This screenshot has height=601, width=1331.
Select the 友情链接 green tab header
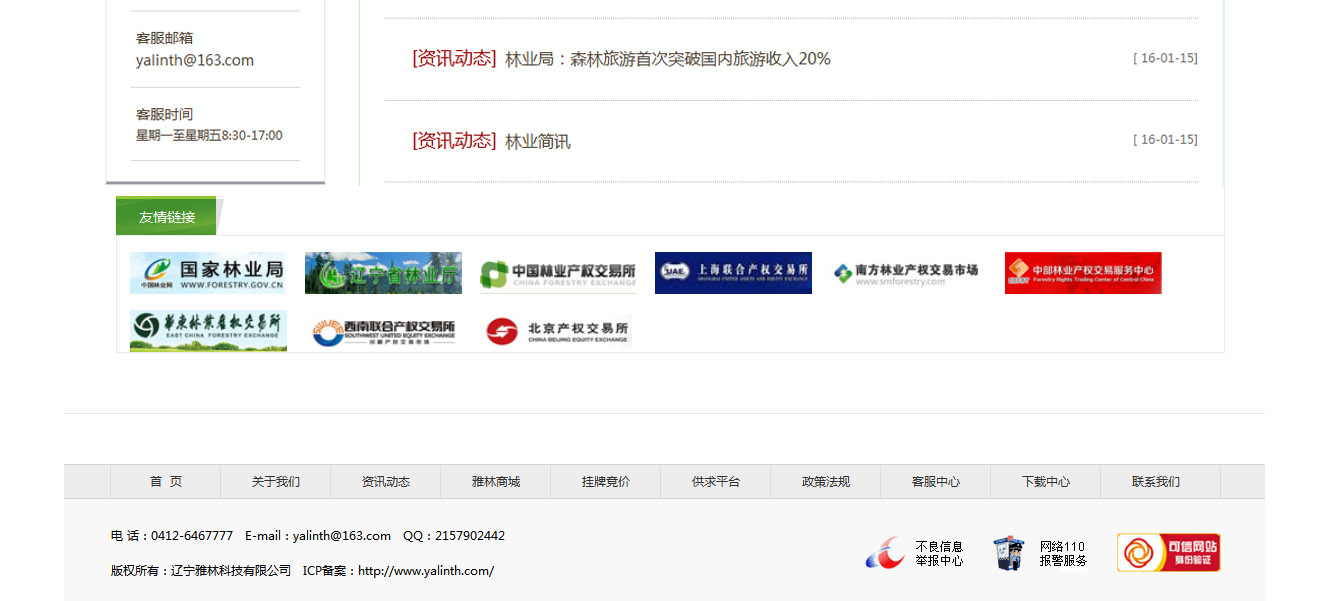(167, 217)
